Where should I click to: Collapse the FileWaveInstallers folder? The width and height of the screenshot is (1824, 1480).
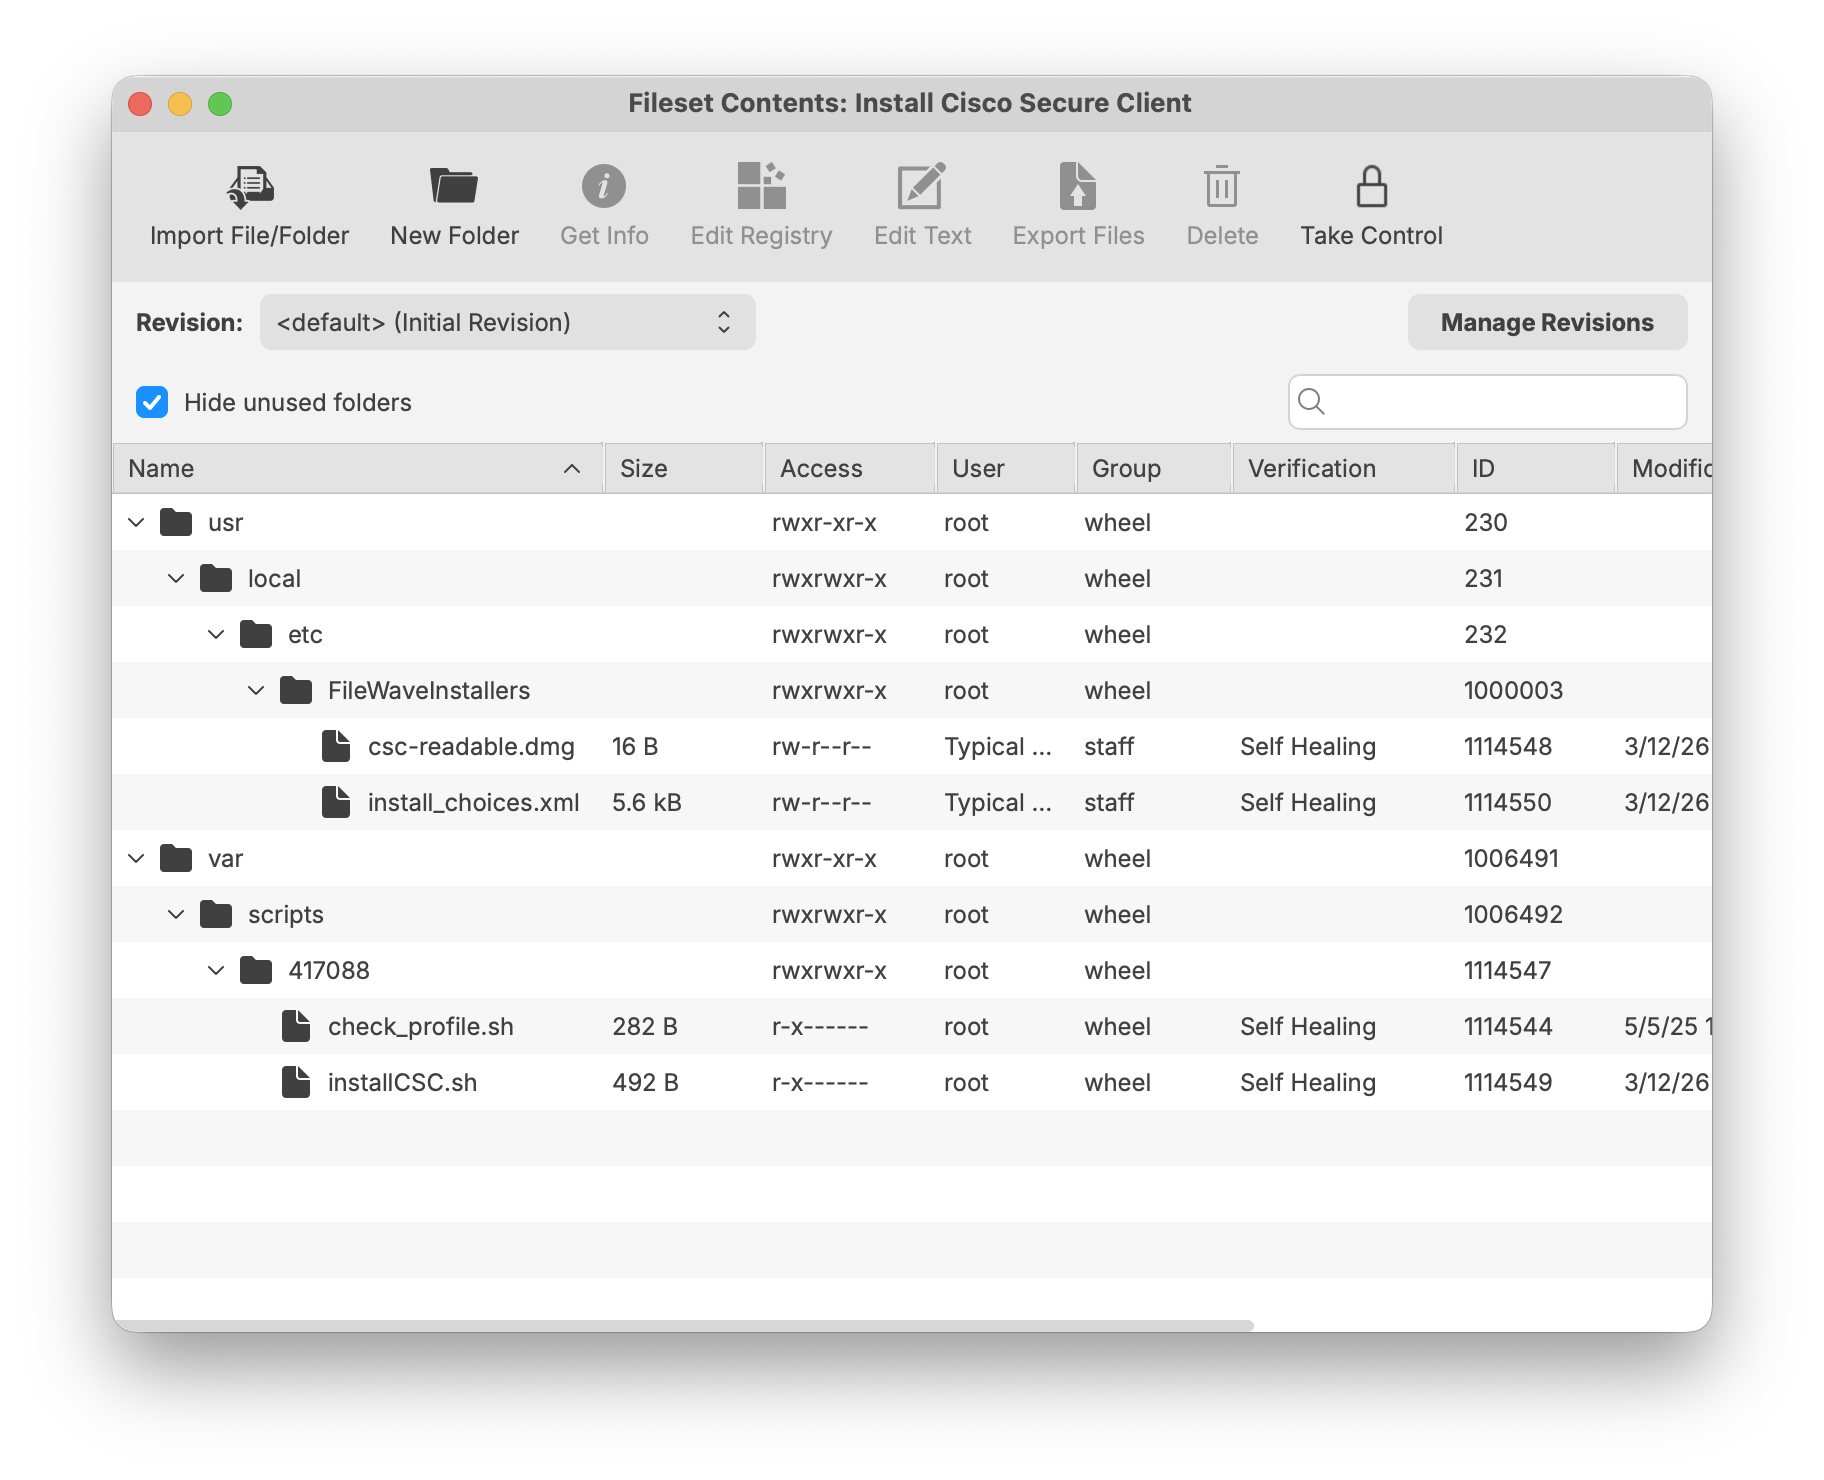coord(256,690)
